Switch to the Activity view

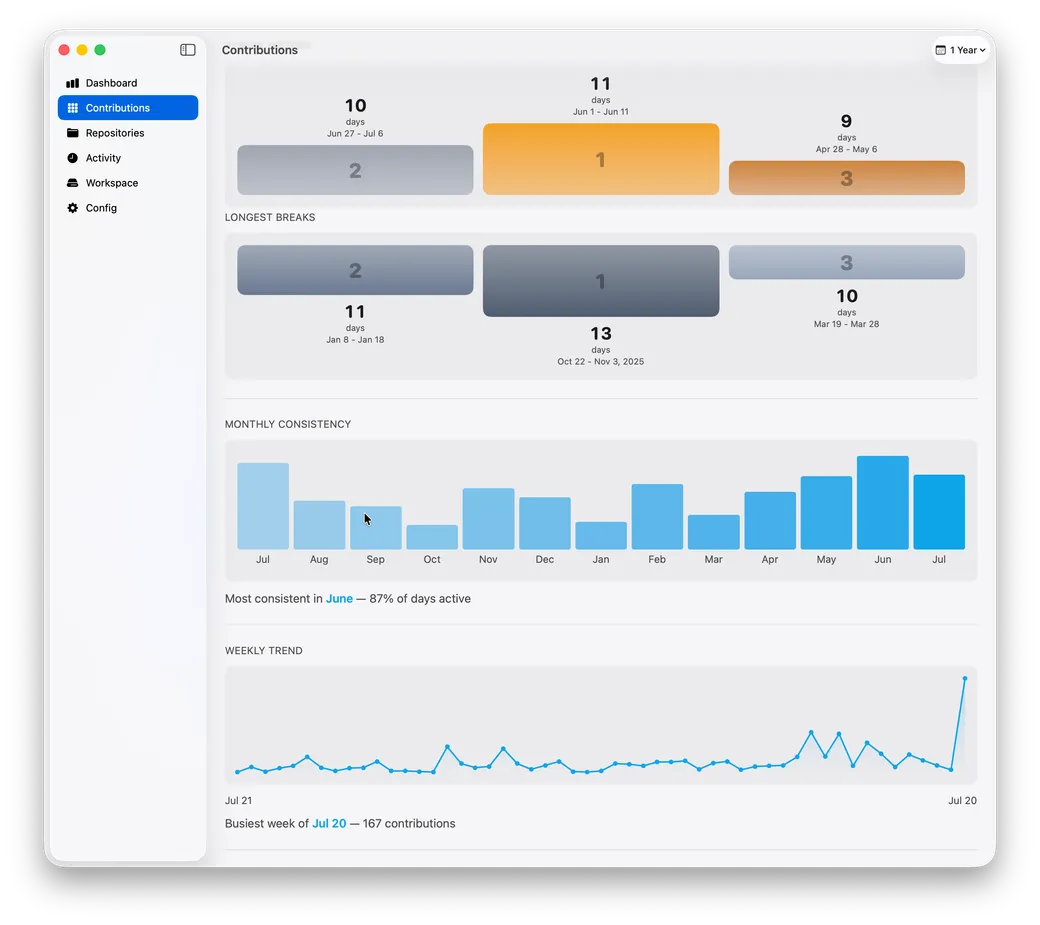click(x=128, y=158)
